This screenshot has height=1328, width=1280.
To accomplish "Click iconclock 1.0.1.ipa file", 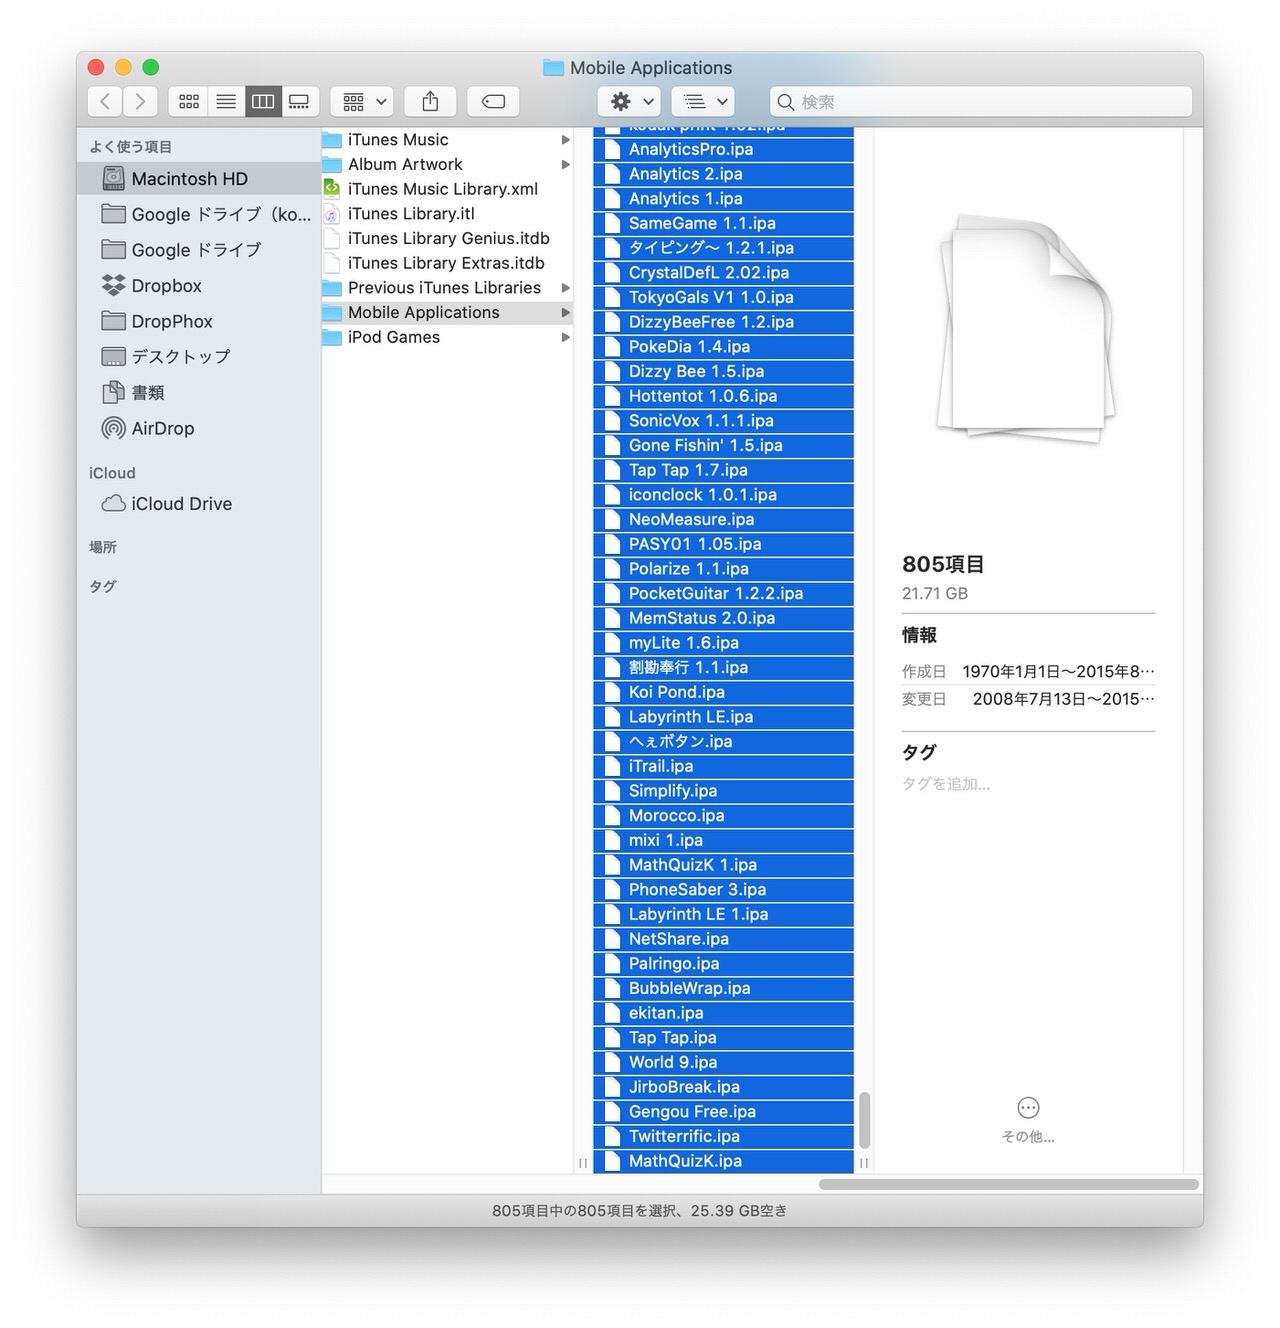I will pos(723,495).
